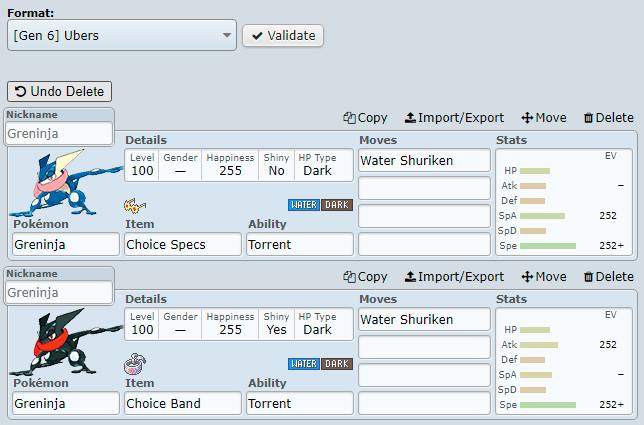Click the Water type badge of shiny Greninja
This screenshot has height=425, width=644.
304,364
